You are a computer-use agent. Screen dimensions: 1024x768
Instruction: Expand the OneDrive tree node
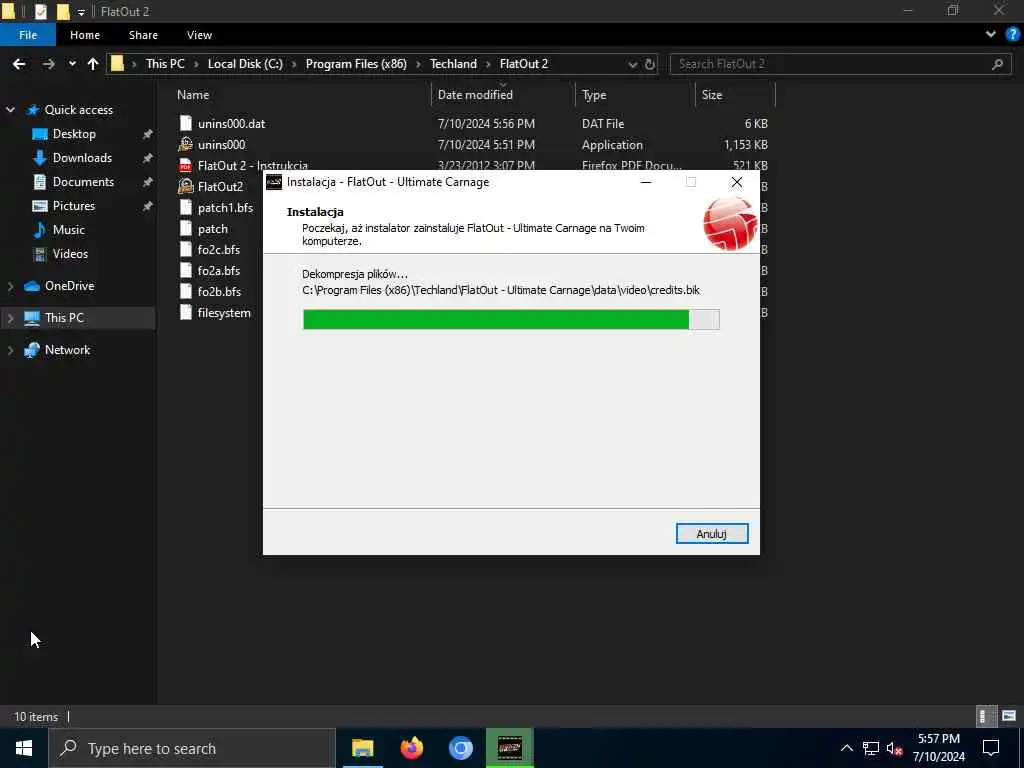tap(10, 286)
